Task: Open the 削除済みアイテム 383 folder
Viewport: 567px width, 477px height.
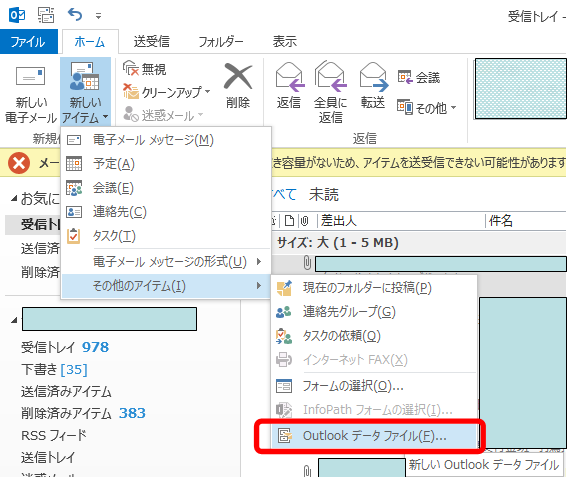Action: pos(83,413)
